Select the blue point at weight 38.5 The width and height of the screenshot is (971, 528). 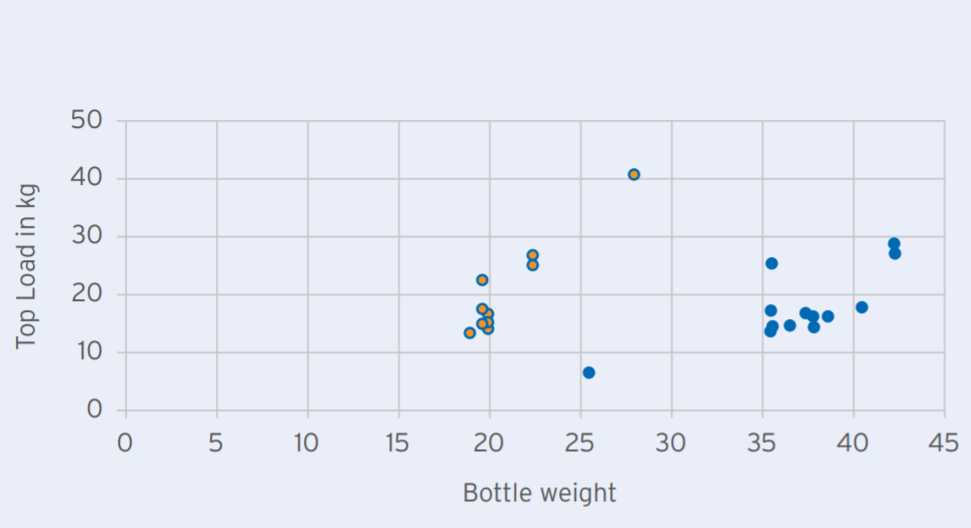point(828,317)
